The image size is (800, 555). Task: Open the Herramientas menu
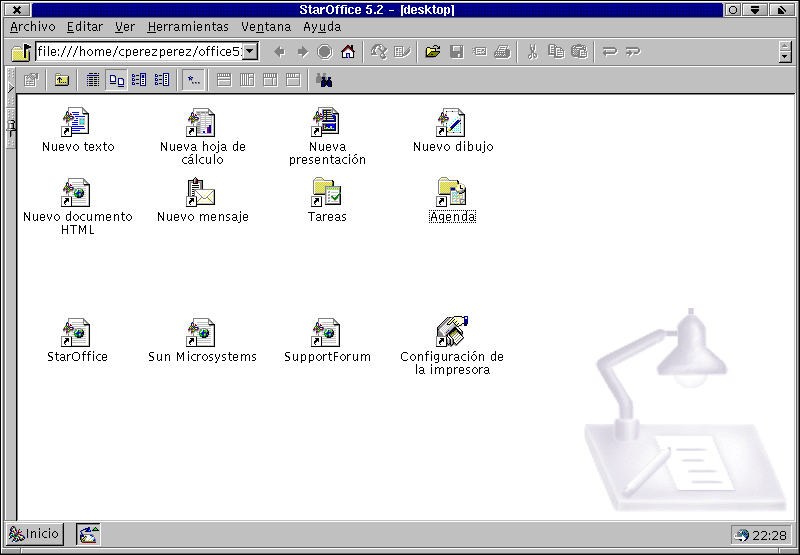[188, 27]
